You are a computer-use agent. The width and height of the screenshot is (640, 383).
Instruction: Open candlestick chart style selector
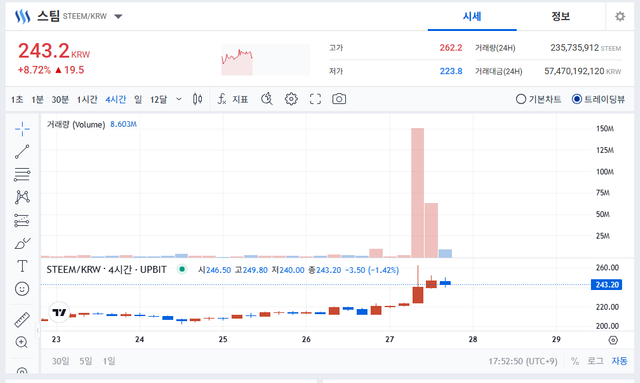point(198,99)
